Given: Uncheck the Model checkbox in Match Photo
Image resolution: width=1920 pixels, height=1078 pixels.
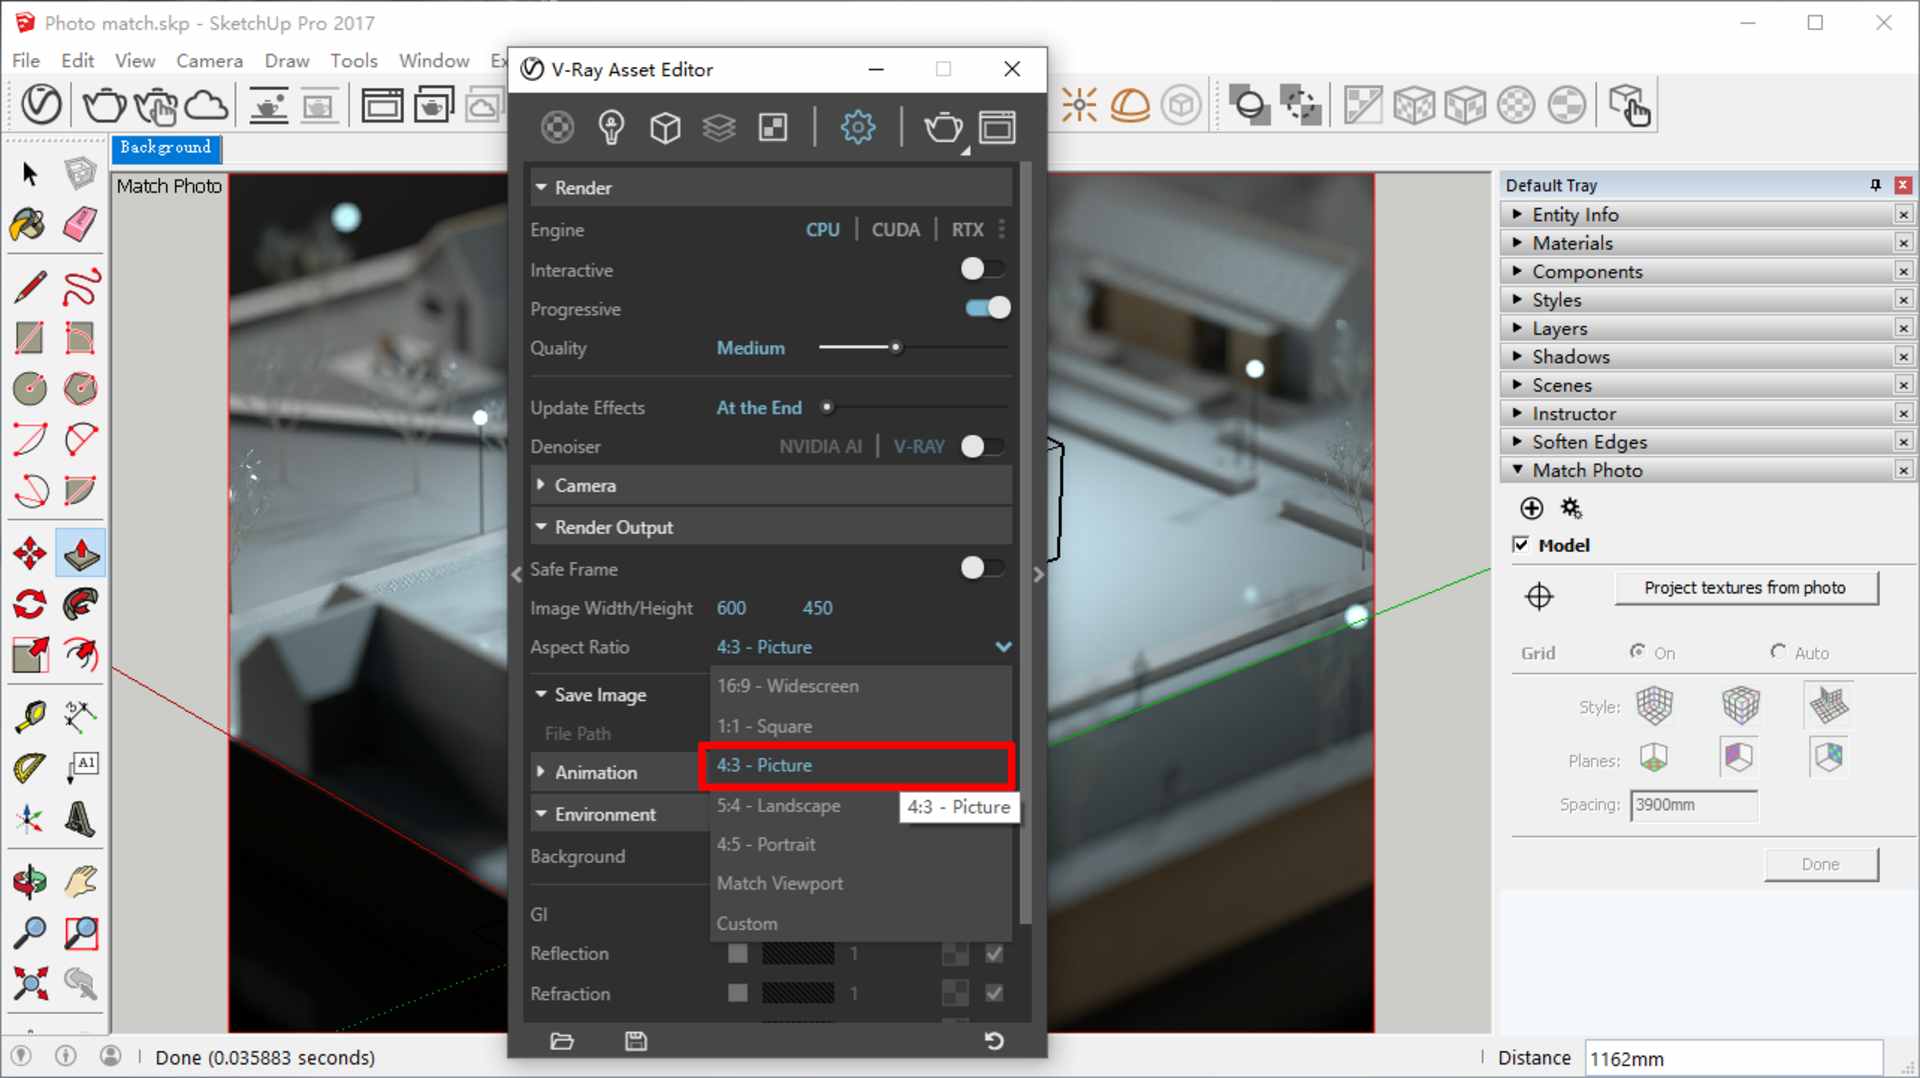Looking at the screenshot, I should (1521, 544).
